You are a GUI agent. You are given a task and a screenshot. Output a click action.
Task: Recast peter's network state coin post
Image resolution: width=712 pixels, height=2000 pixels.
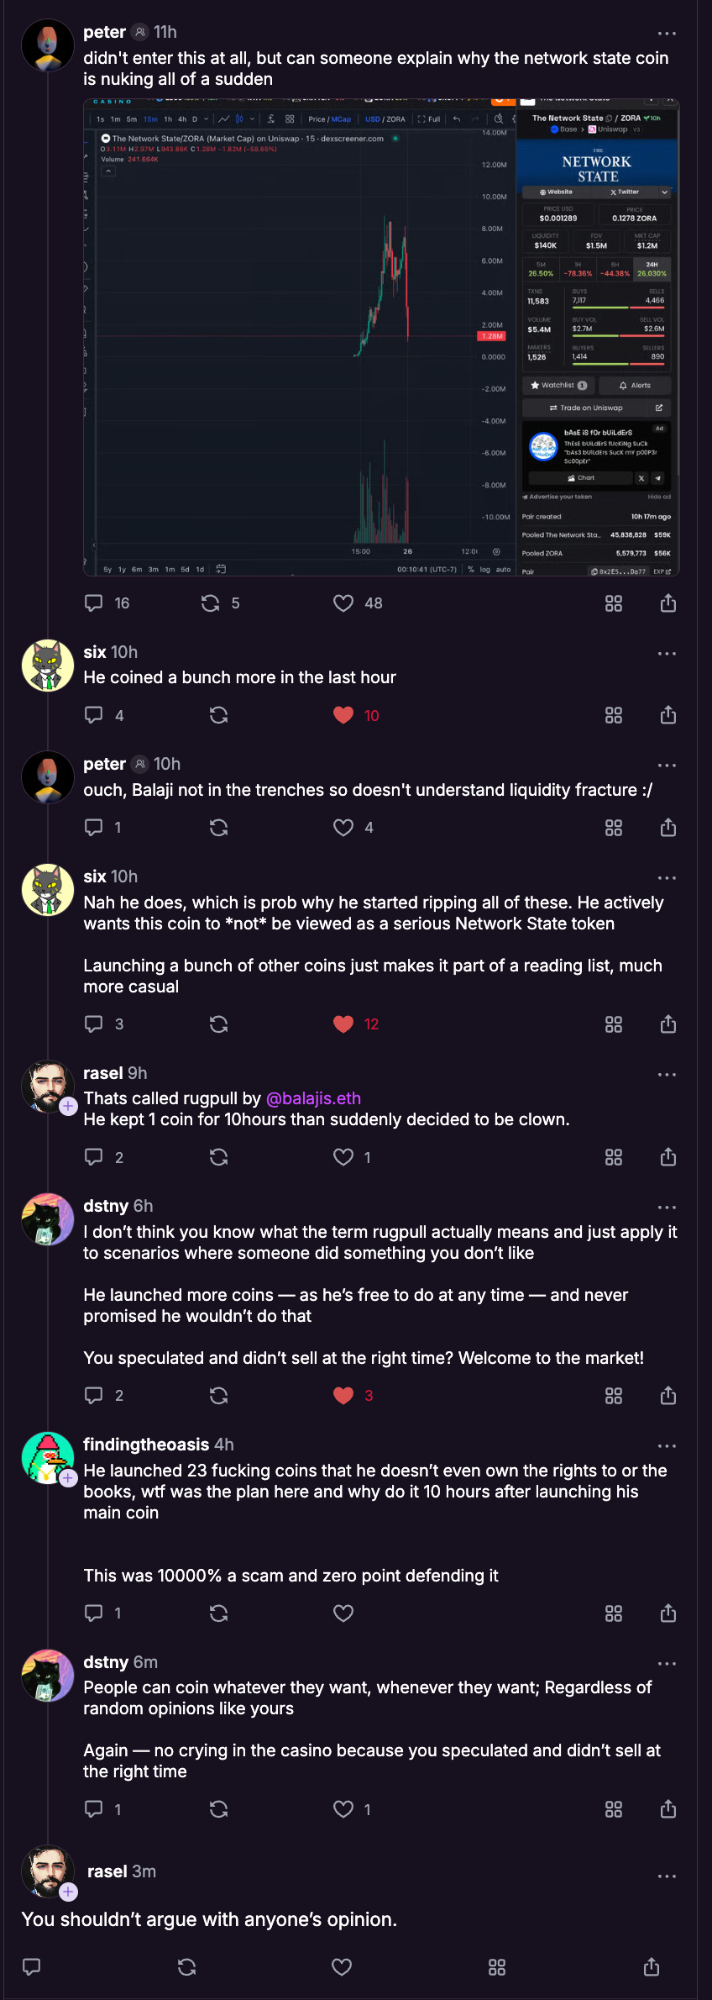210,603
